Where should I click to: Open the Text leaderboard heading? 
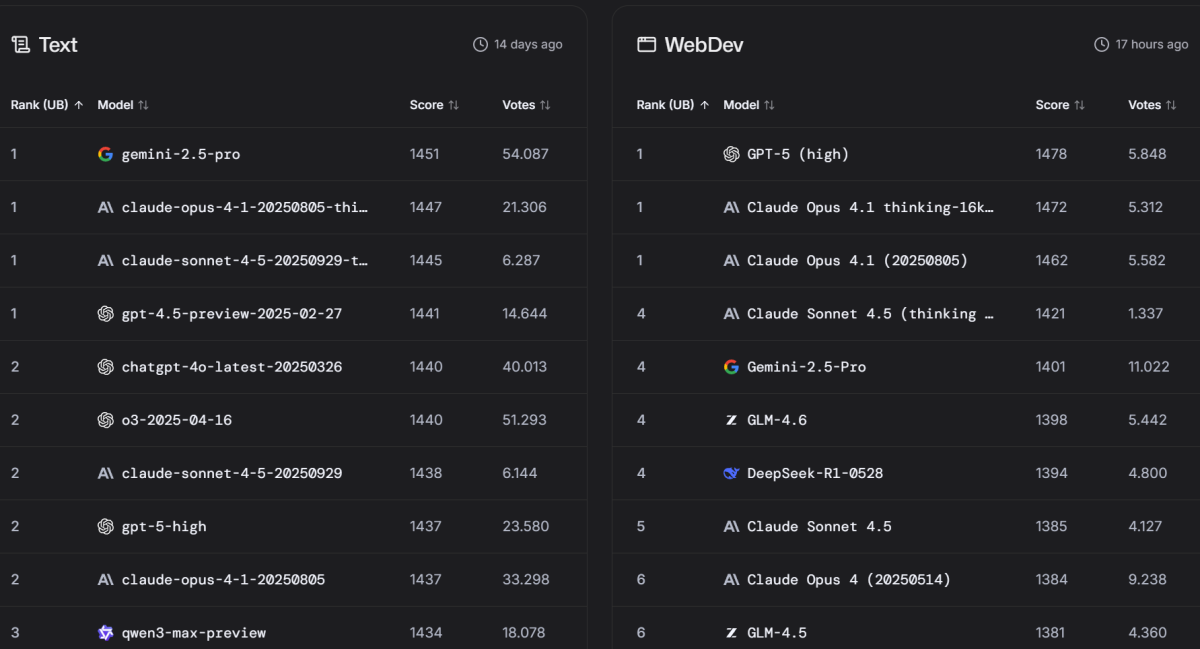[58, 45]
